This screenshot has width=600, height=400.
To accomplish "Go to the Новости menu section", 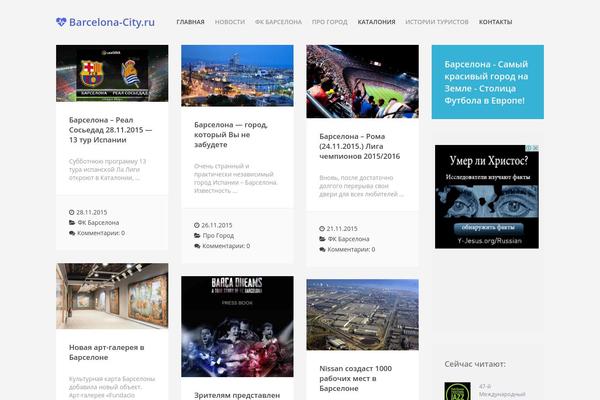I will coord(229,21).
